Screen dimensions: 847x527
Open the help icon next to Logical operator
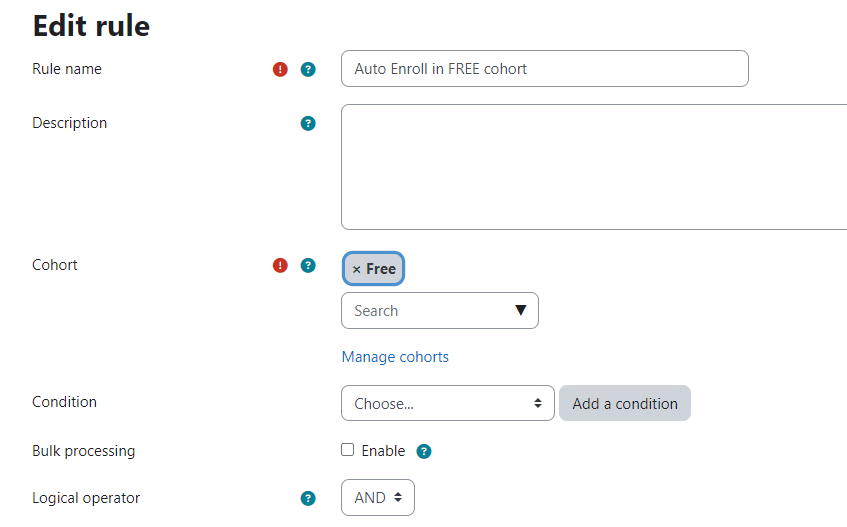pos(308,498)
